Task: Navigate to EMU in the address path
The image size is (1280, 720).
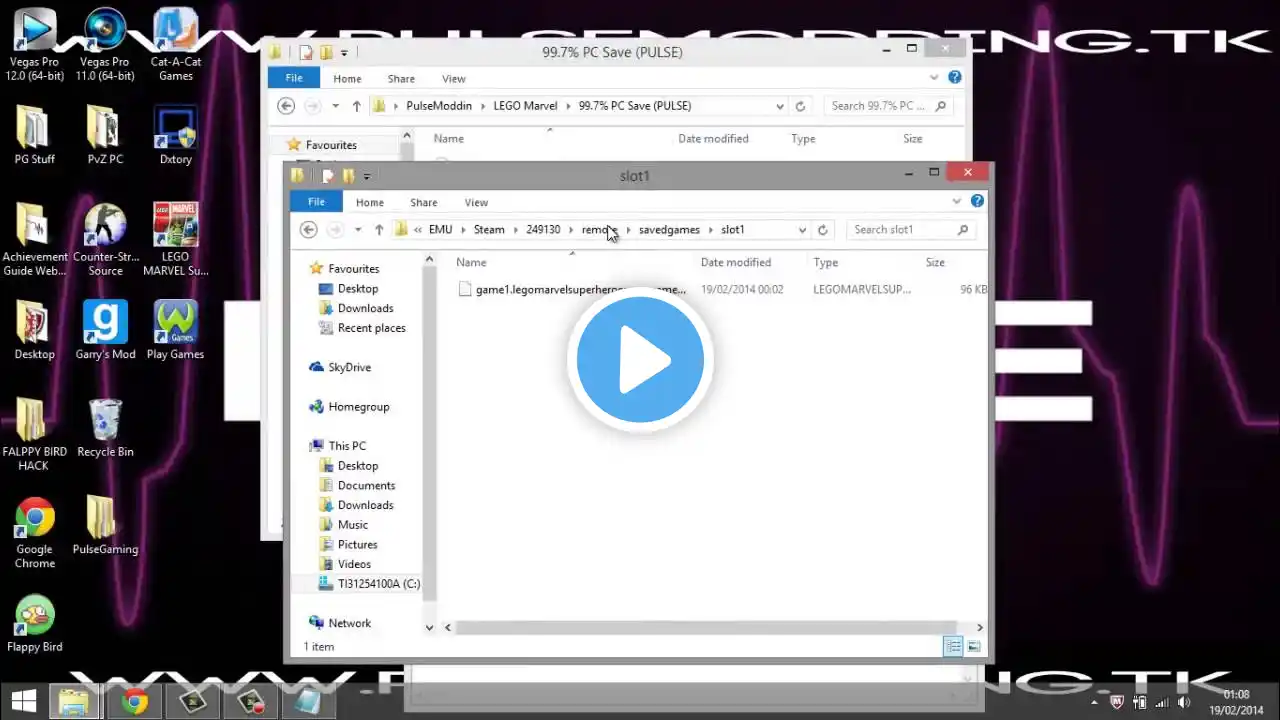Action: coord(440,230)
